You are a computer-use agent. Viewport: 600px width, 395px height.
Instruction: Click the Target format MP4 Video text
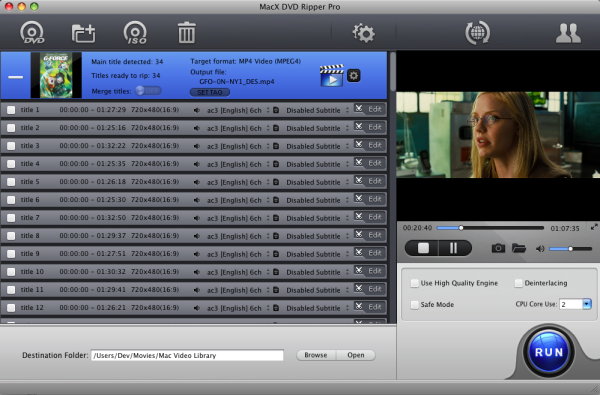coord(245,61)
